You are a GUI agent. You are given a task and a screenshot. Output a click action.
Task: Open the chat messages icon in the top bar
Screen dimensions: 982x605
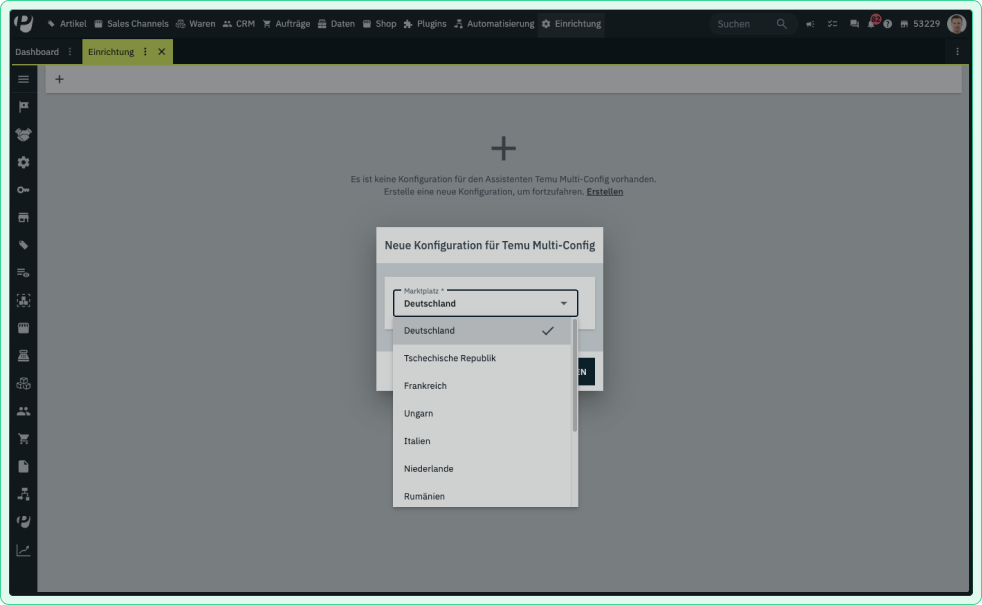pos(854,24)
